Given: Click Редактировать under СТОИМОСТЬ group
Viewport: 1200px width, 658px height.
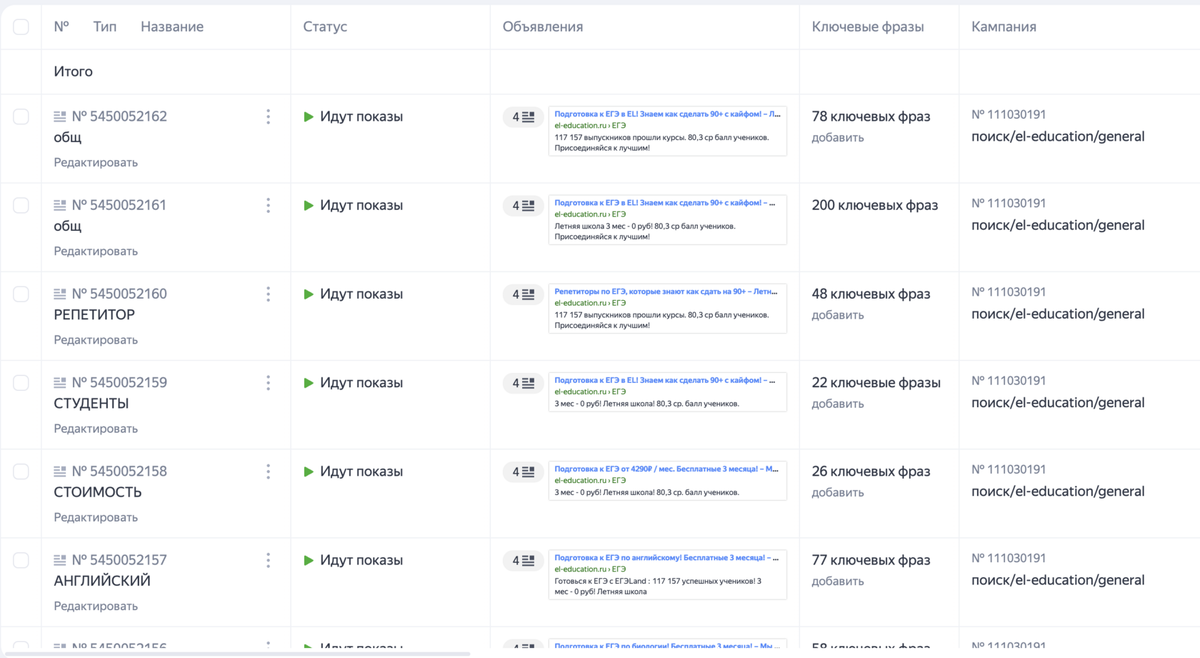Looking at the screenshot, I should pyautogui.click(x=96, y=517).
